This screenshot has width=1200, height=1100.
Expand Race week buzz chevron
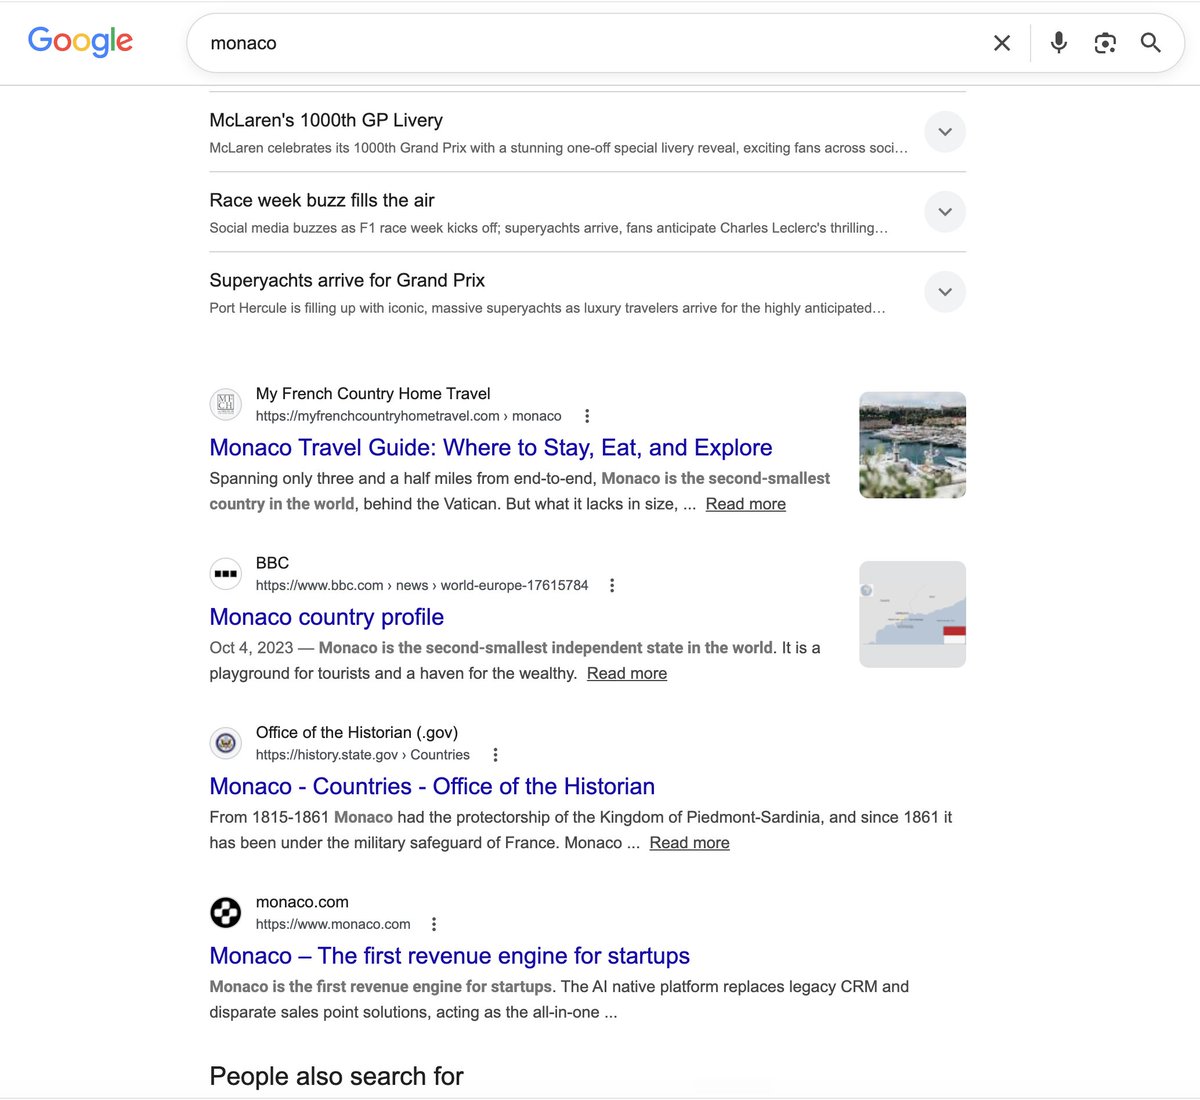(945, 212)
